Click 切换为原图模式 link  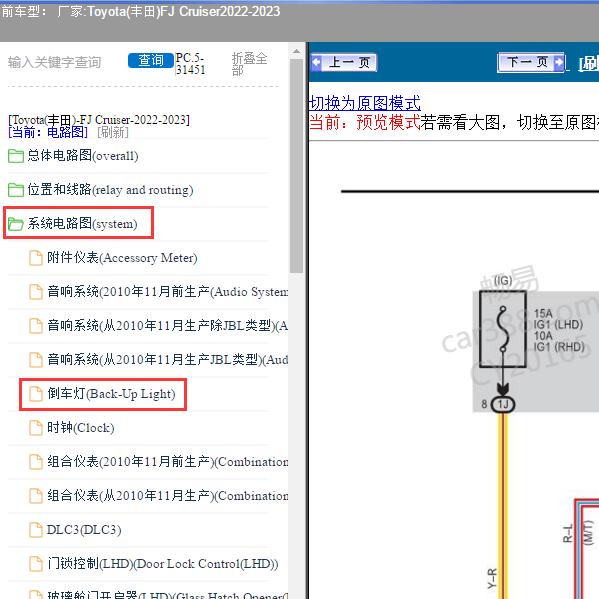(x=364, y=103)
